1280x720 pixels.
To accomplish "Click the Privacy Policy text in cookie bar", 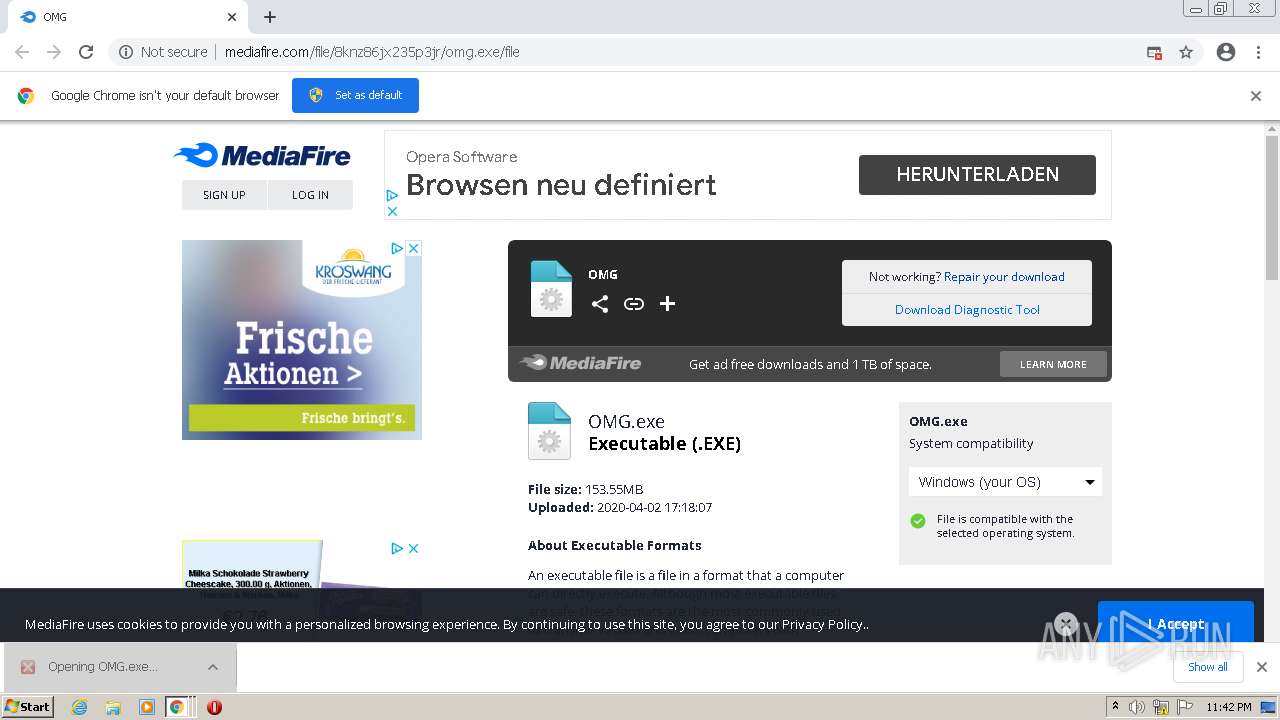I will point(823,624).
